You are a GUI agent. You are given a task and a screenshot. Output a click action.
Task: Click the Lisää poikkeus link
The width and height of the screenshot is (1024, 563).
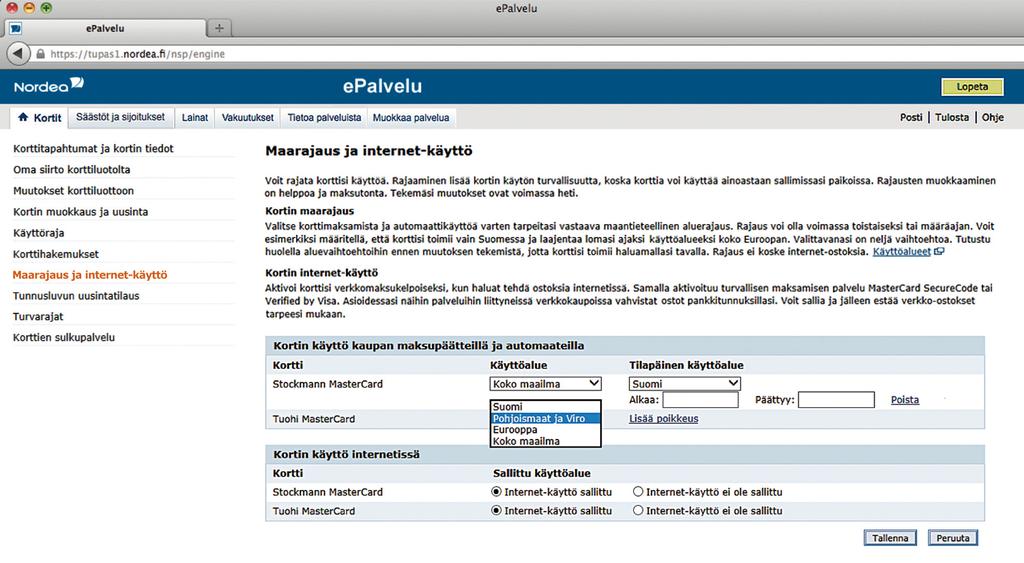(664, 419)
